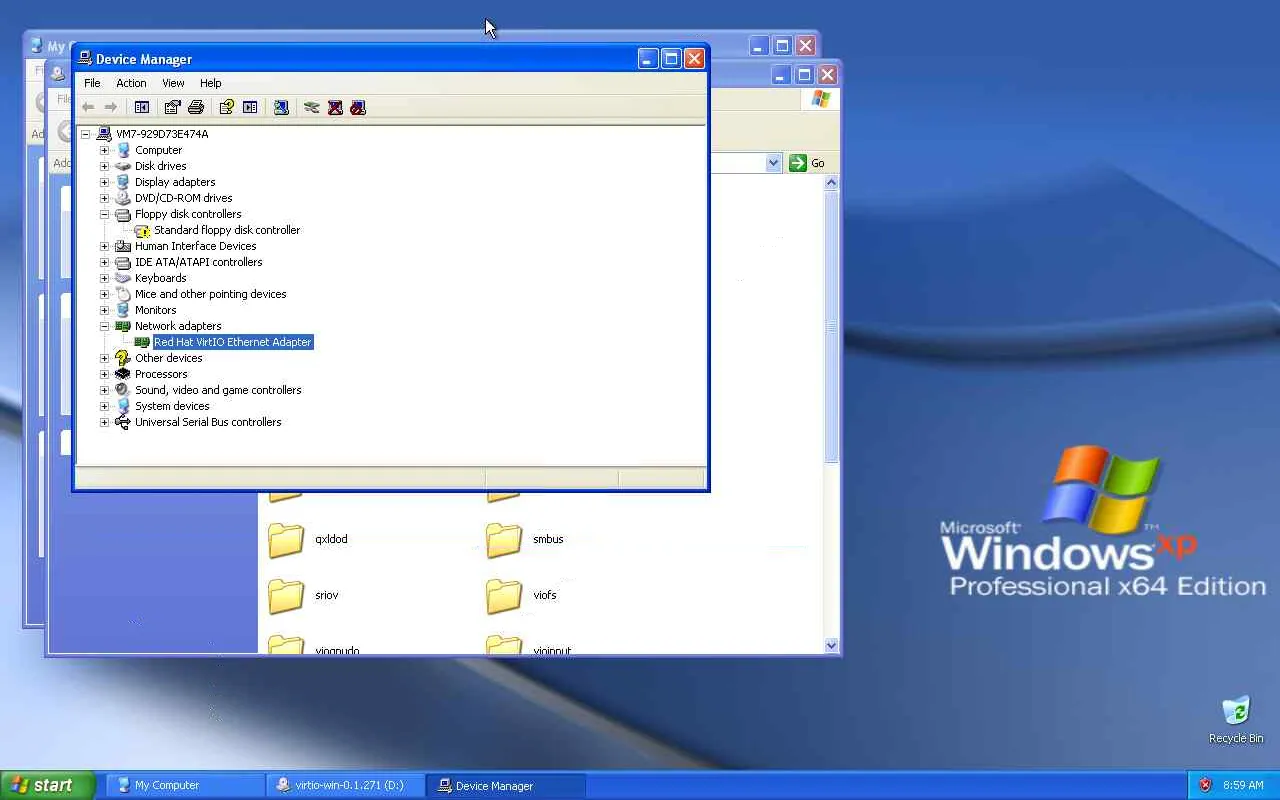
Task: Select the Monitors category icon
Action: [x=123, y=310]
